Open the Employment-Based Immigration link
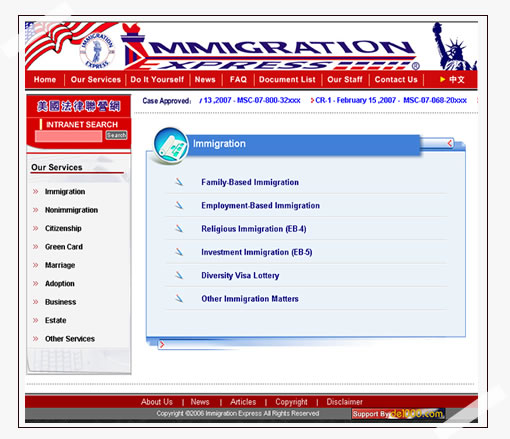This screenshot has height=439, width=510. [260, 205]
